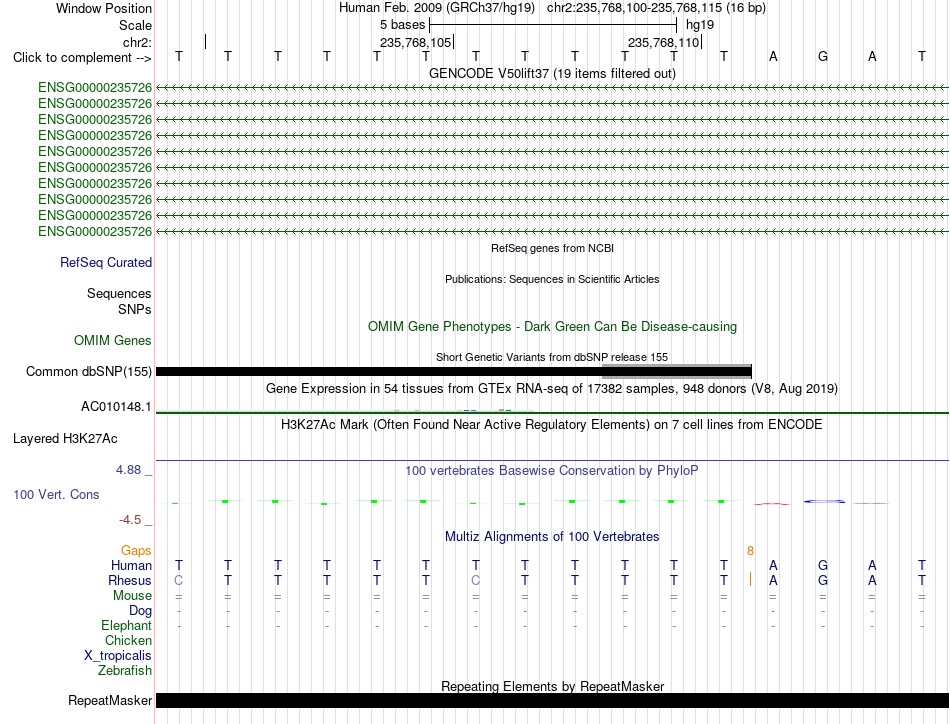
Task: Click the Mouse alignment row label
Action: click(x=132, y=596)
